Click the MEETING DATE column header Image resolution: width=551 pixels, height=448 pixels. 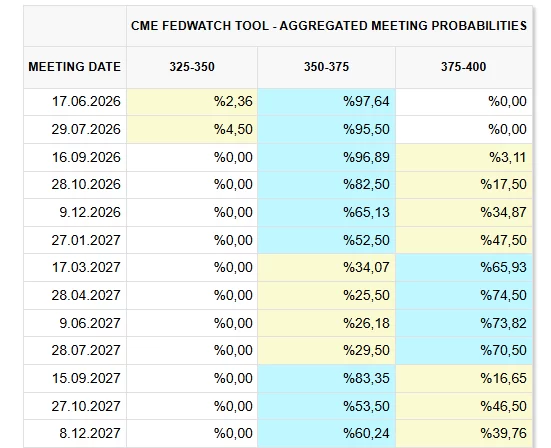75,67
